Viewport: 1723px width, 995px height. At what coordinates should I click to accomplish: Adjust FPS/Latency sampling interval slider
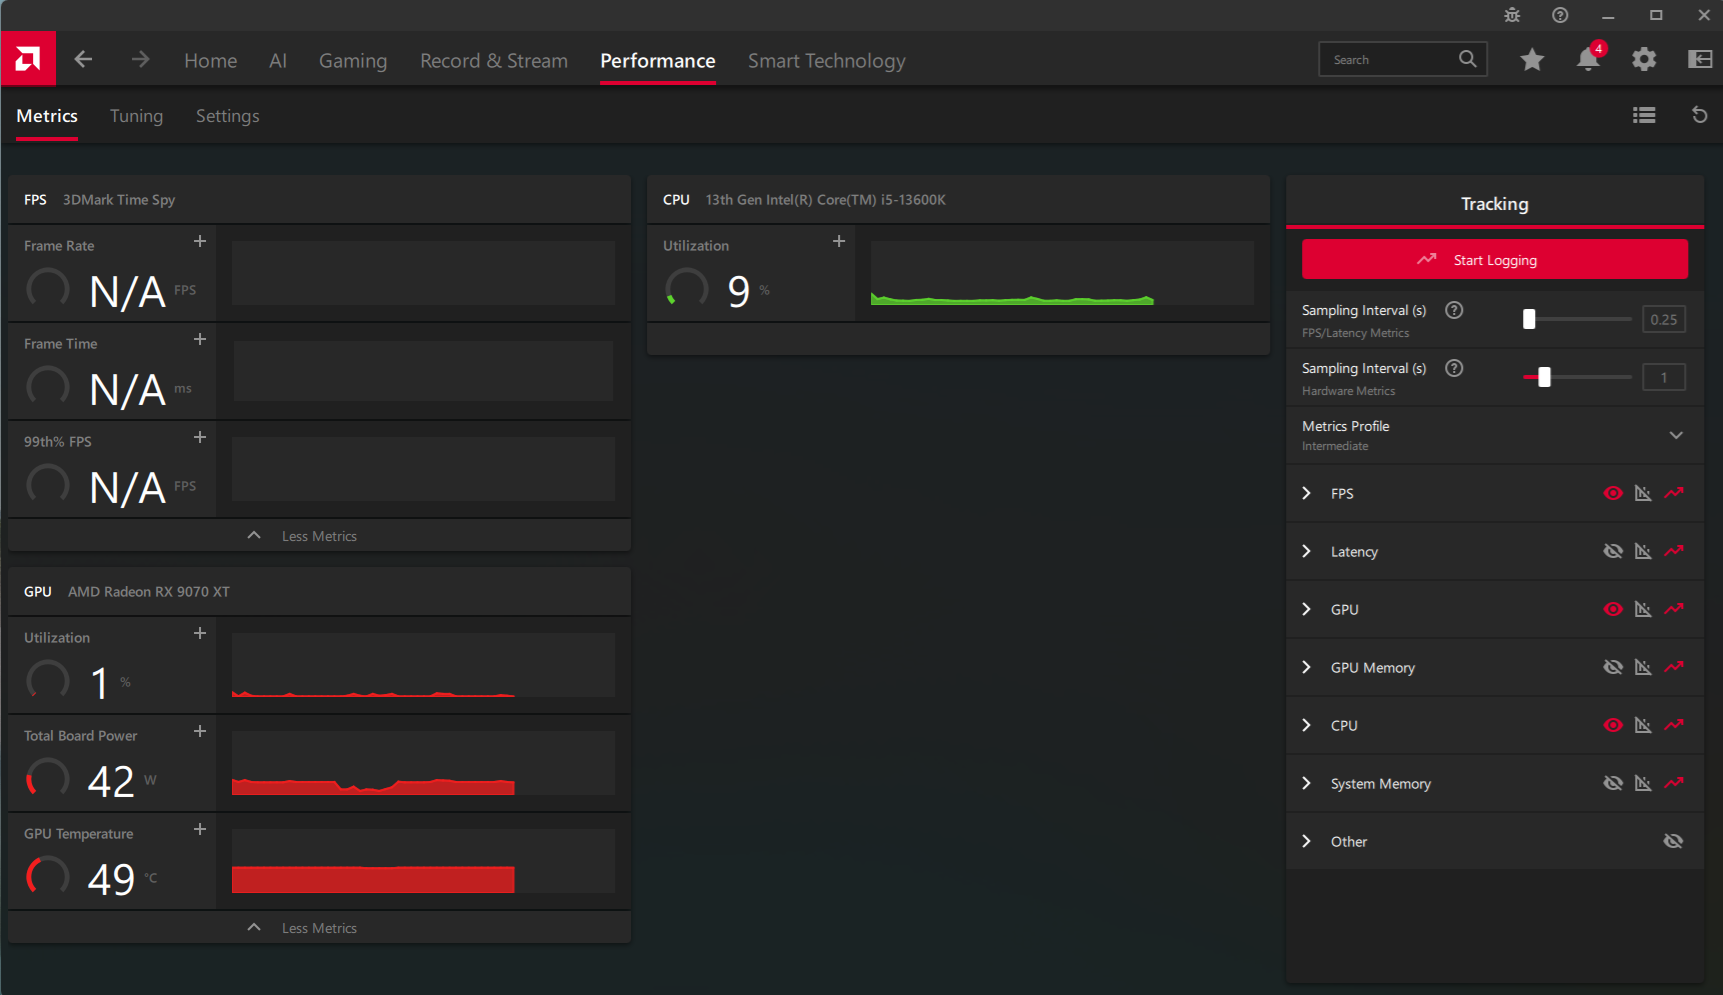1577,319
